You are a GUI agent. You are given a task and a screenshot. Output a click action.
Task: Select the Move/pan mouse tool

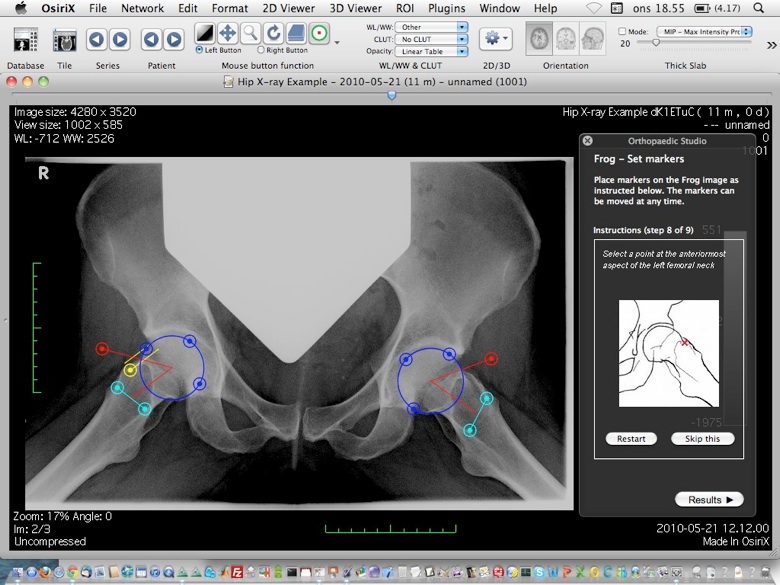[227, 33]
